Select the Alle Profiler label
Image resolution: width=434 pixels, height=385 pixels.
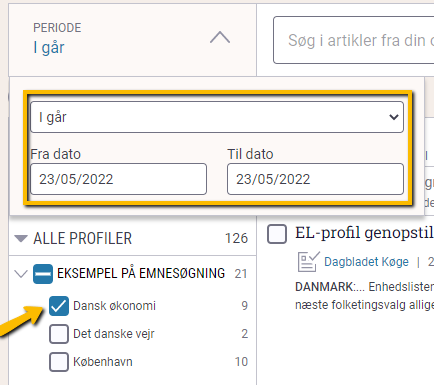(82, 238)
